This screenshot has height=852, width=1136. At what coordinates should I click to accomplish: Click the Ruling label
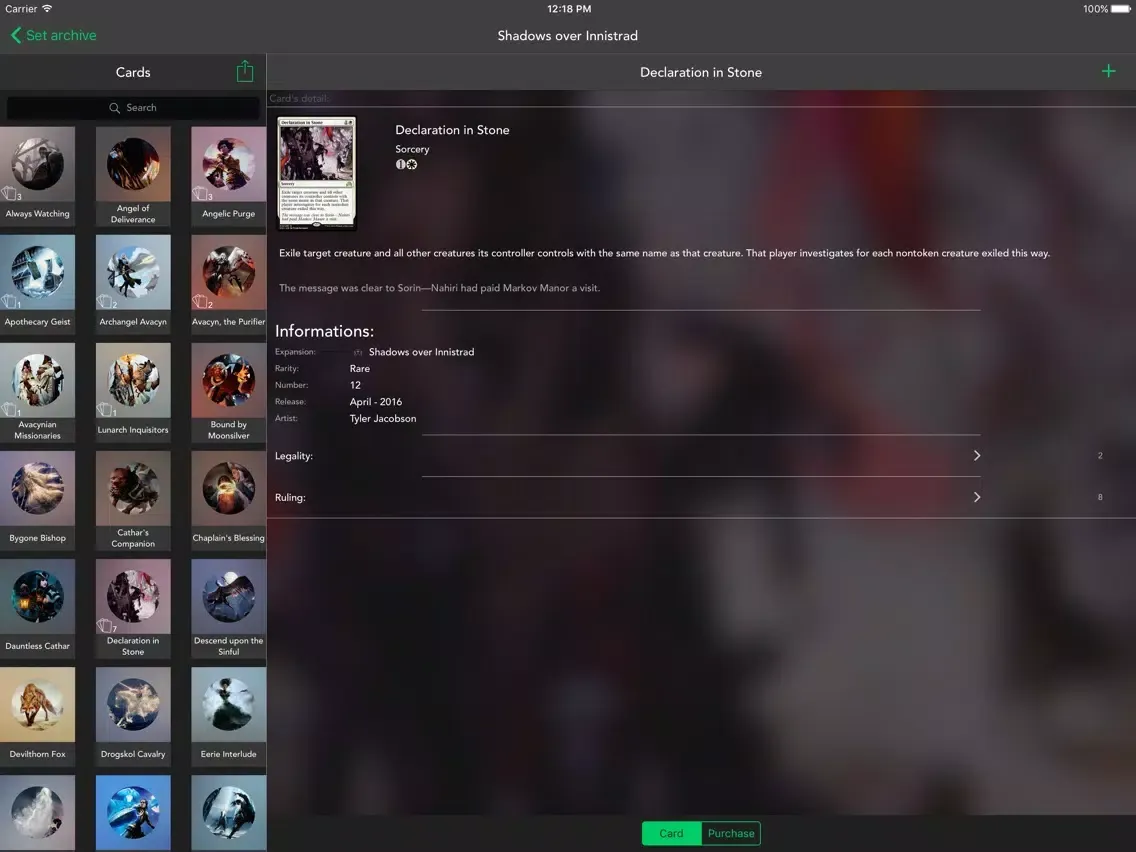pos(290,498)
